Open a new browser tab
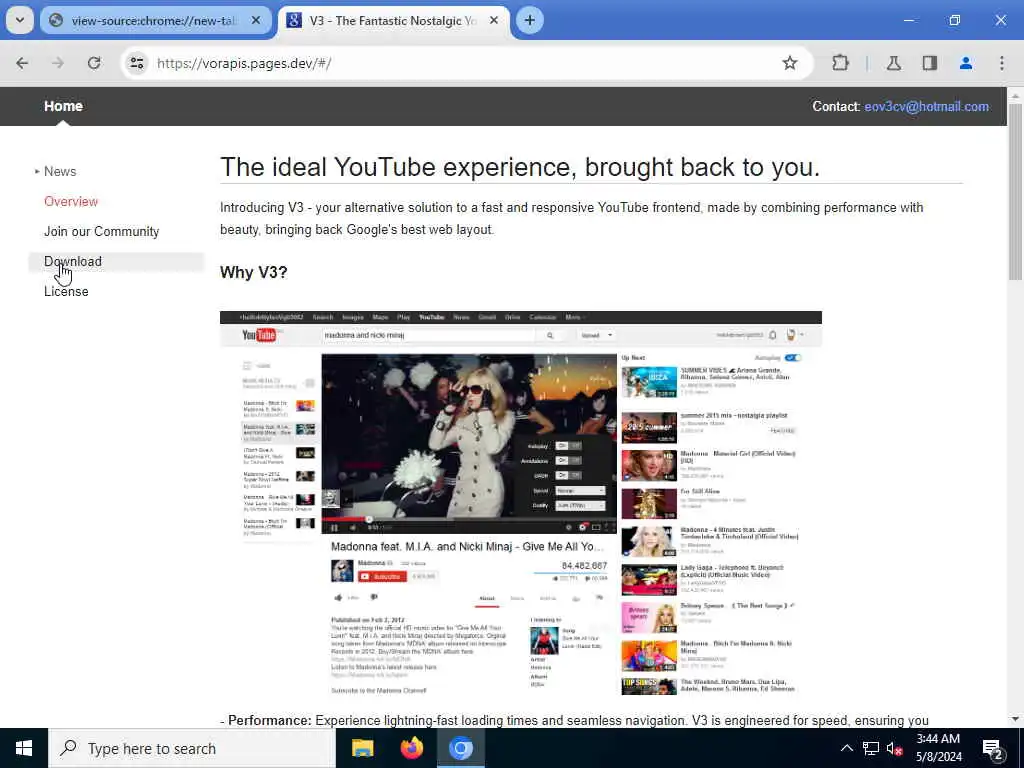Screen dimensions: 1024x768 [530, 20]
